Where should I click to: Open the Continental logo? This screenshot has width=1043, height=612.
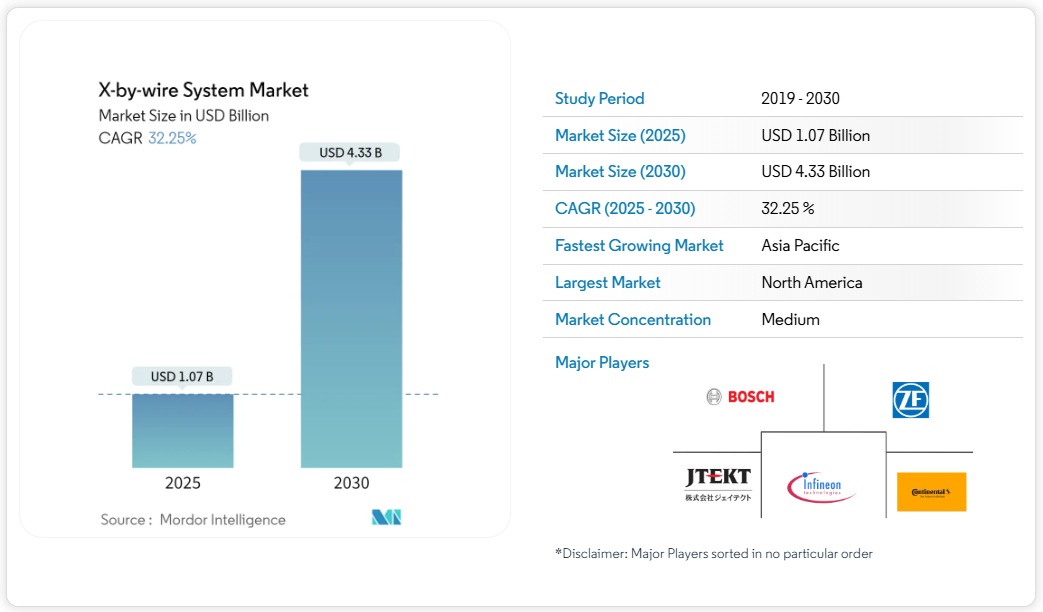pyautogui.click(x=931, y=492)
